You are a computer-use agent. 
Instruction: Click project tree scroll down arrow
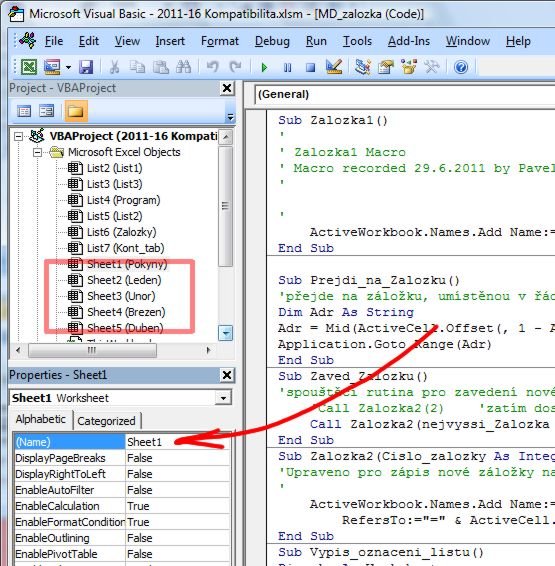coord(226,333)
